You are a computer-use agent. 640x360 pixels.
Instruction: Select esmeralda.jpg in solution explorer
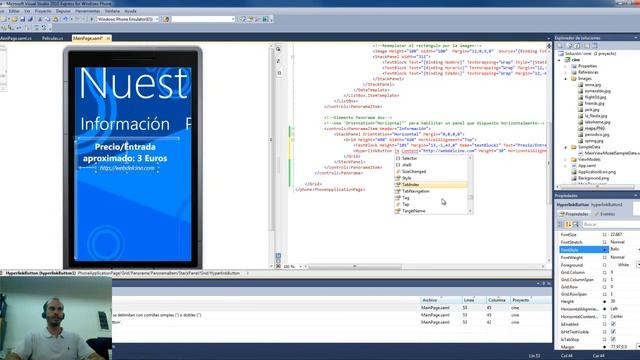[x=598, y=91]
